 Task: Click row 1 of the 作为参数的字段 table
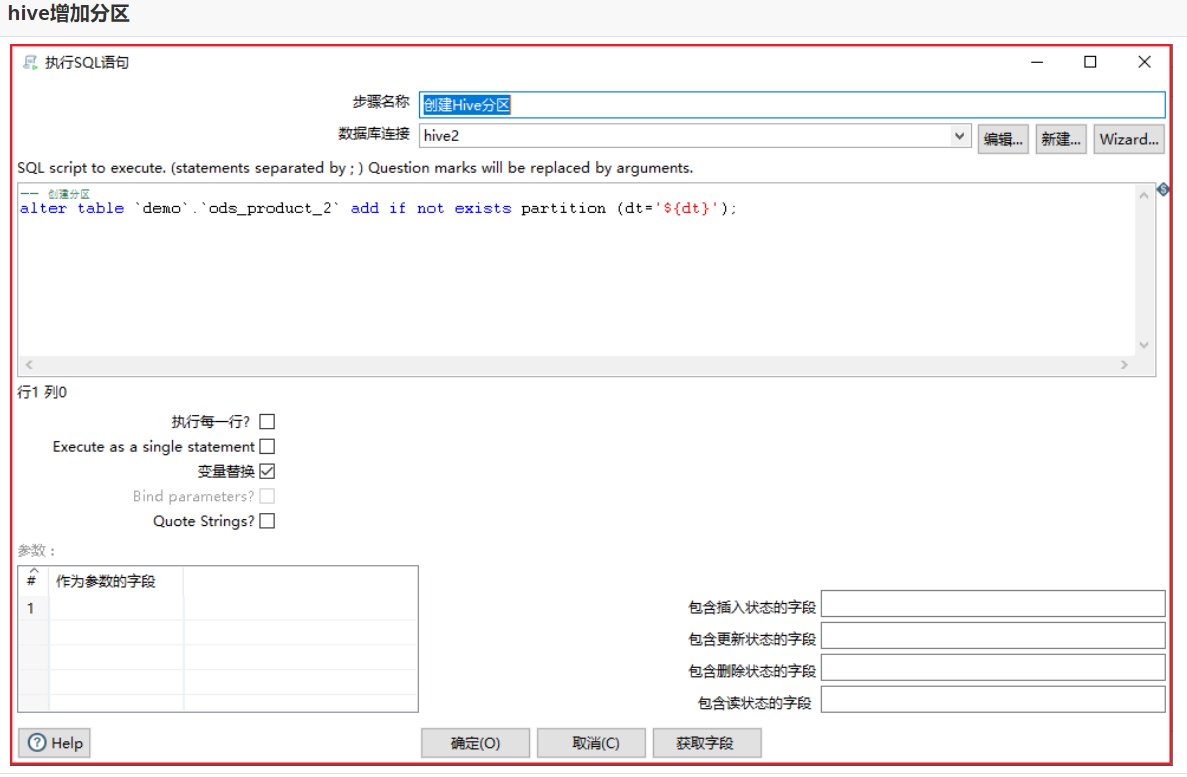pos(115,607)
